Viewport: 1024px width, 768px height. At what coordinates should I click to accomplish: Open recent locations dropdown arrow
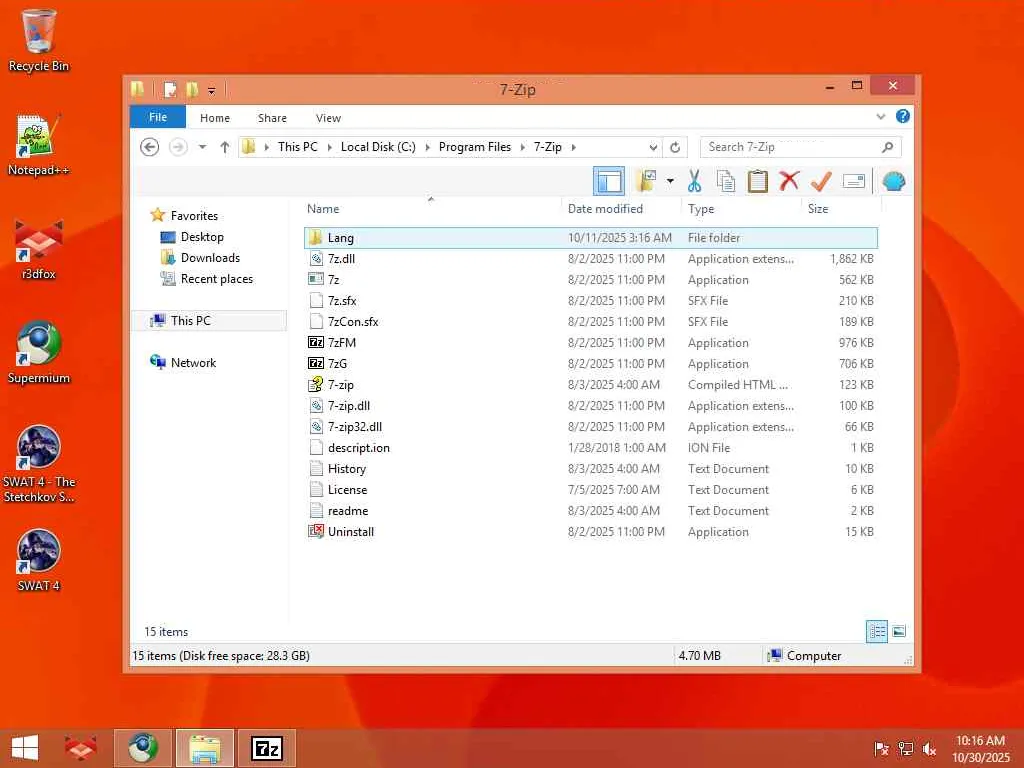point(202,147)
